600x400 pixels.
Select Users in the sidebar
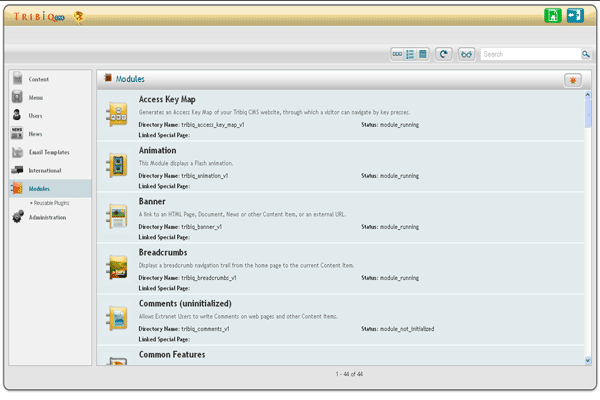coord(35,116)
